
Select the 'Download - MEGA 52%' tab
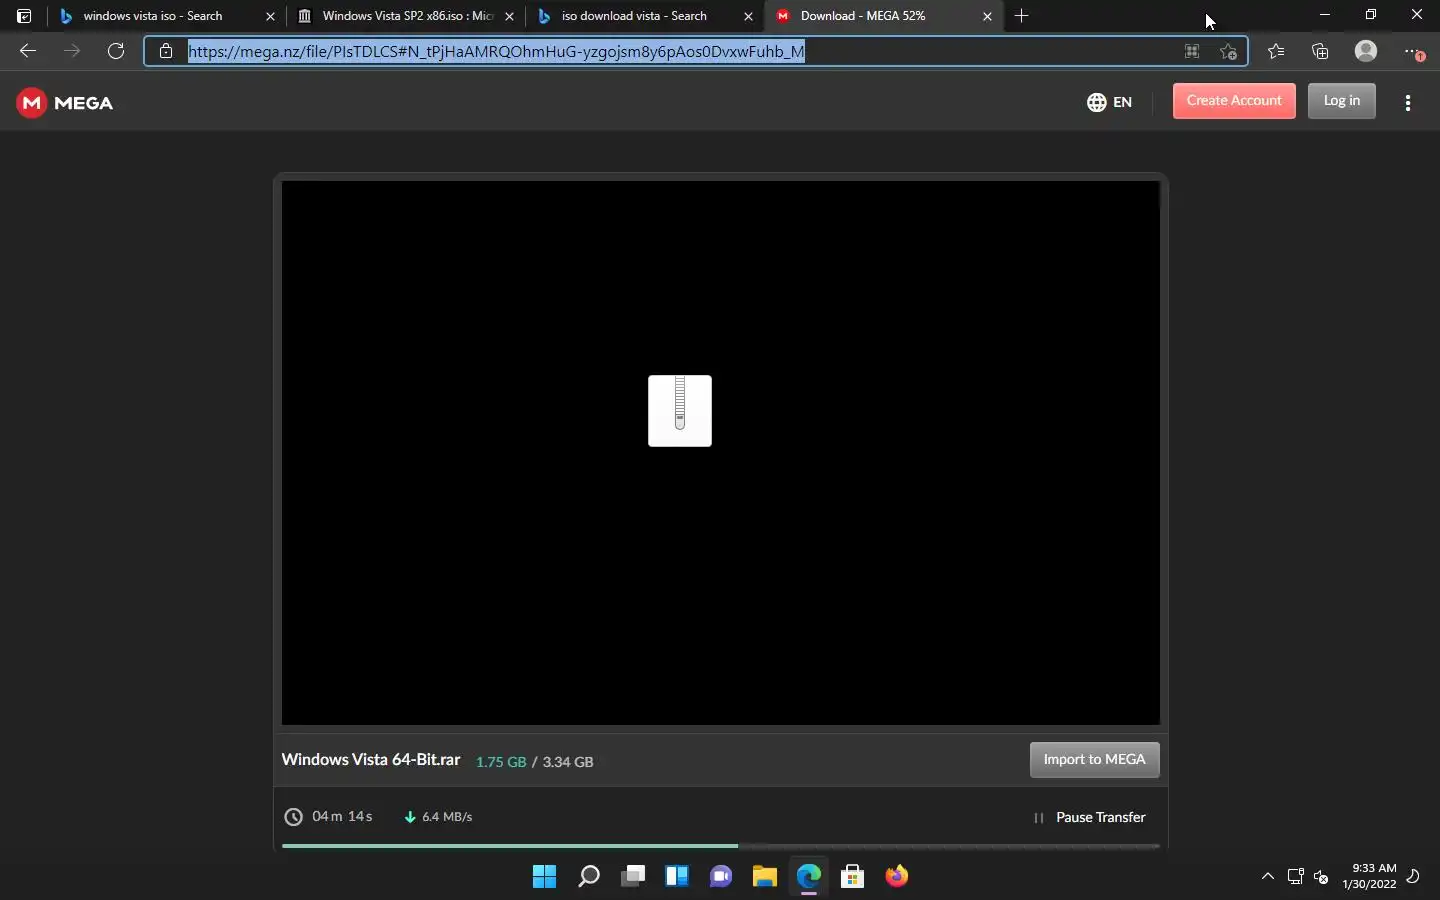tap(883, 16)
